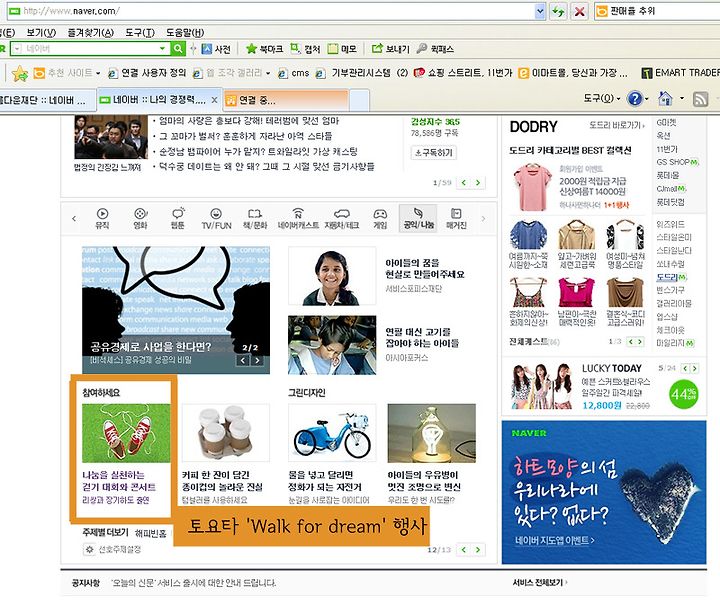Expand the address bar dropdown arrow
The image size is (720, 605).
540,11
